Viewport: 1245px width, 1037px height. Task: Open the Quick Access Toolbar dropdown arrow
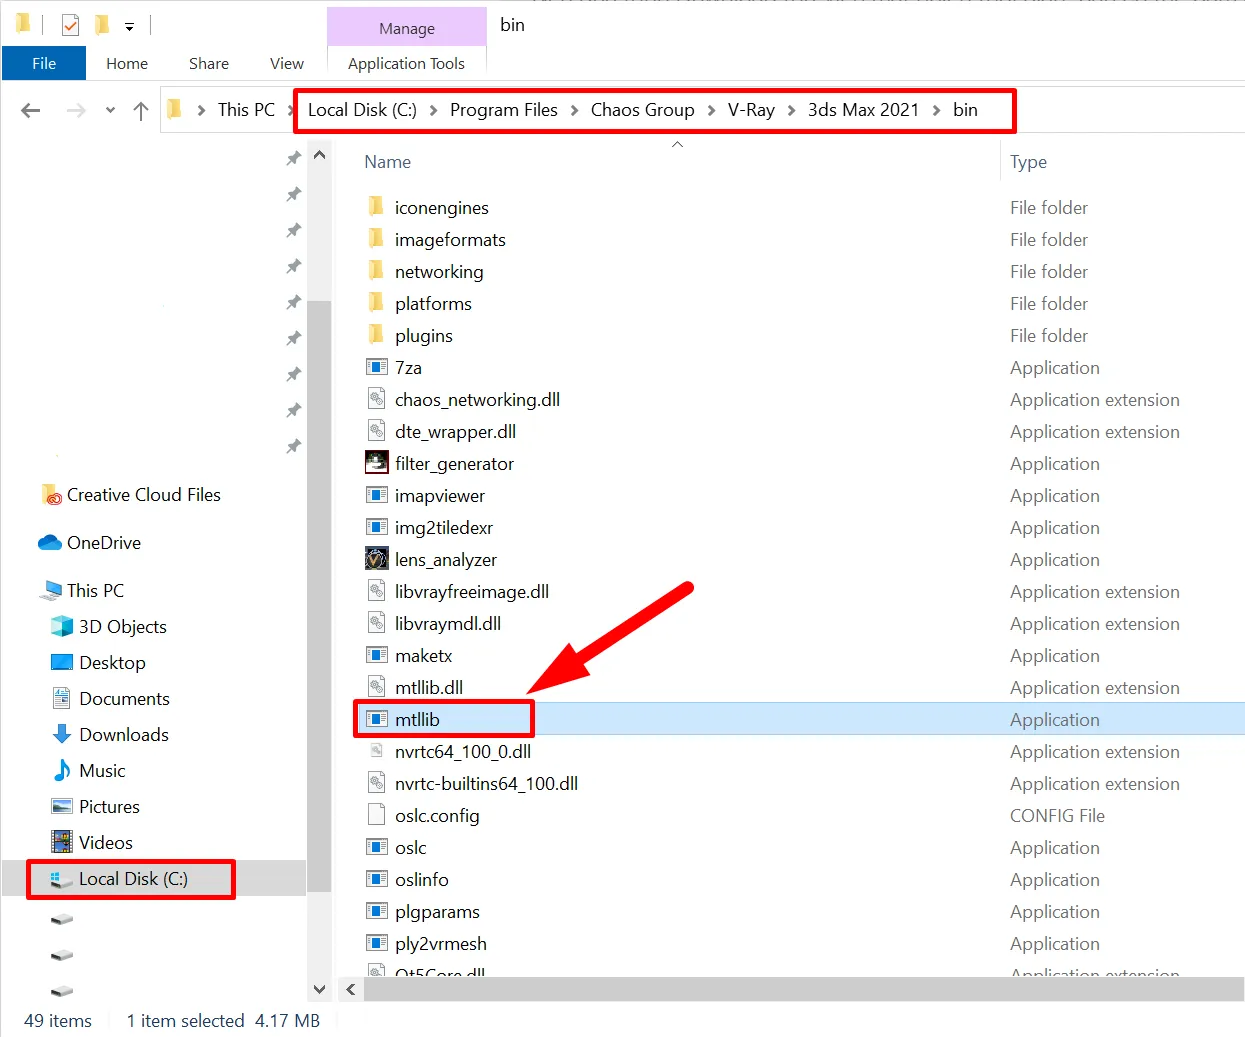coord(129,27)
